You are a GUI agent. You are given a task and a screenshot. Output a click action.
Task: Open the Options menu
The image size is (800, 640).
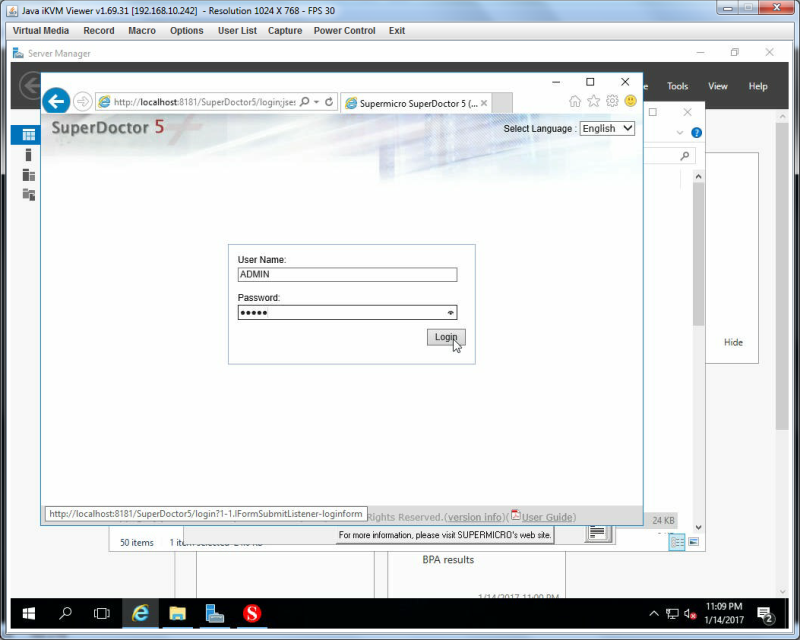(x=187, y=31)
